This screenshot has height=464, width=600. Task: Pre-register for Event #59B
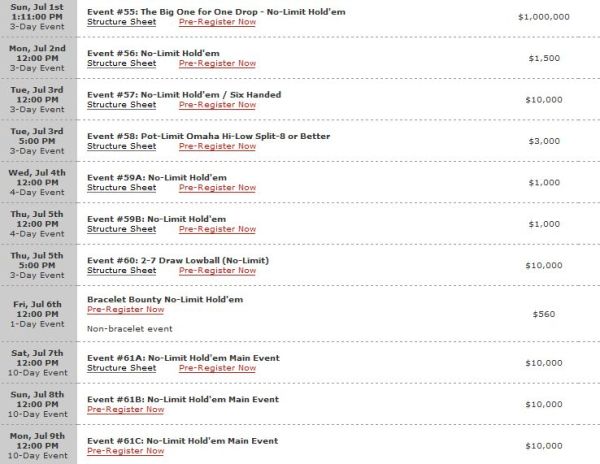217,229
